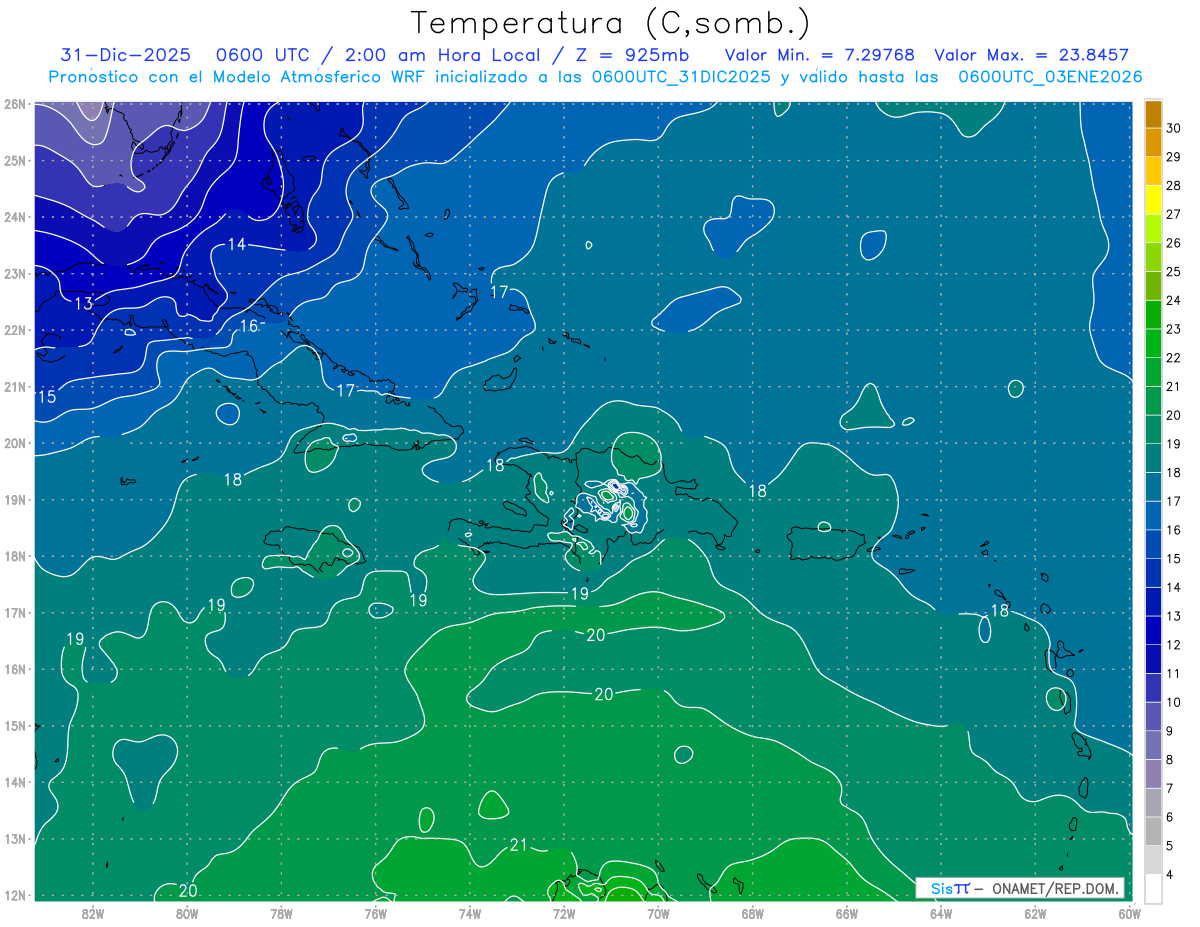Click "0600UTC_31DIC2025" initialization time text

[x=681, y=77]
